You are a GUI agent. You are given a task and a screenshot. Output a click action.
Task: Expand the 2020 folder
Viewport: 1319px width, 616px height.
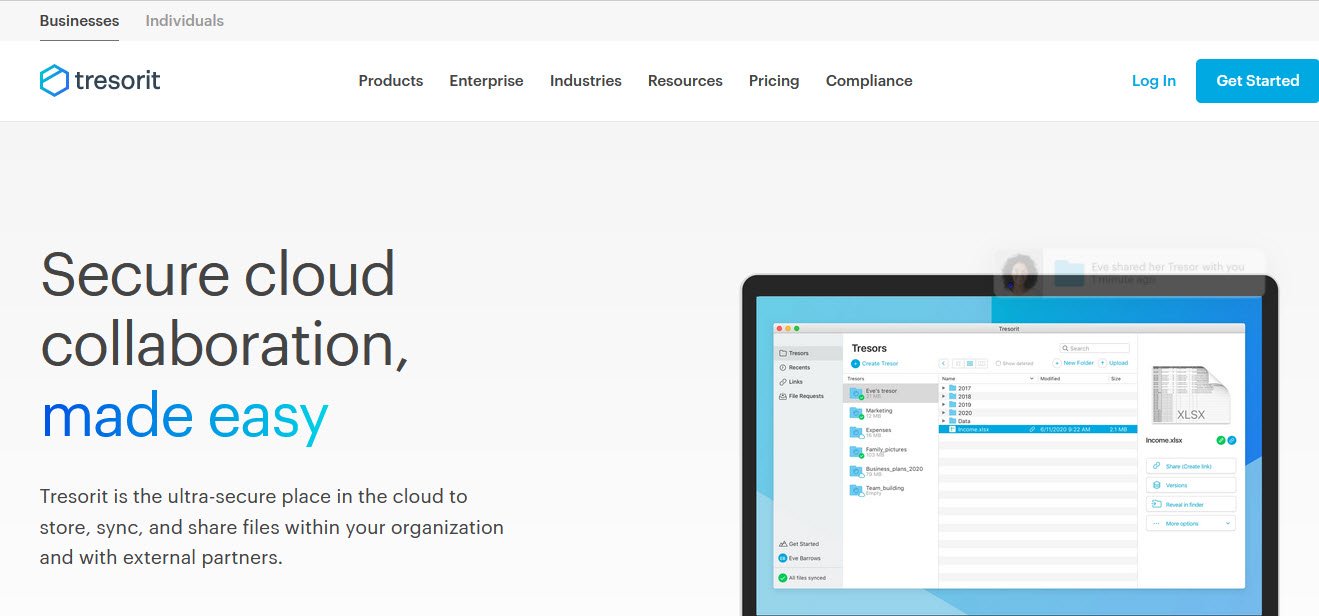[943, 413]
